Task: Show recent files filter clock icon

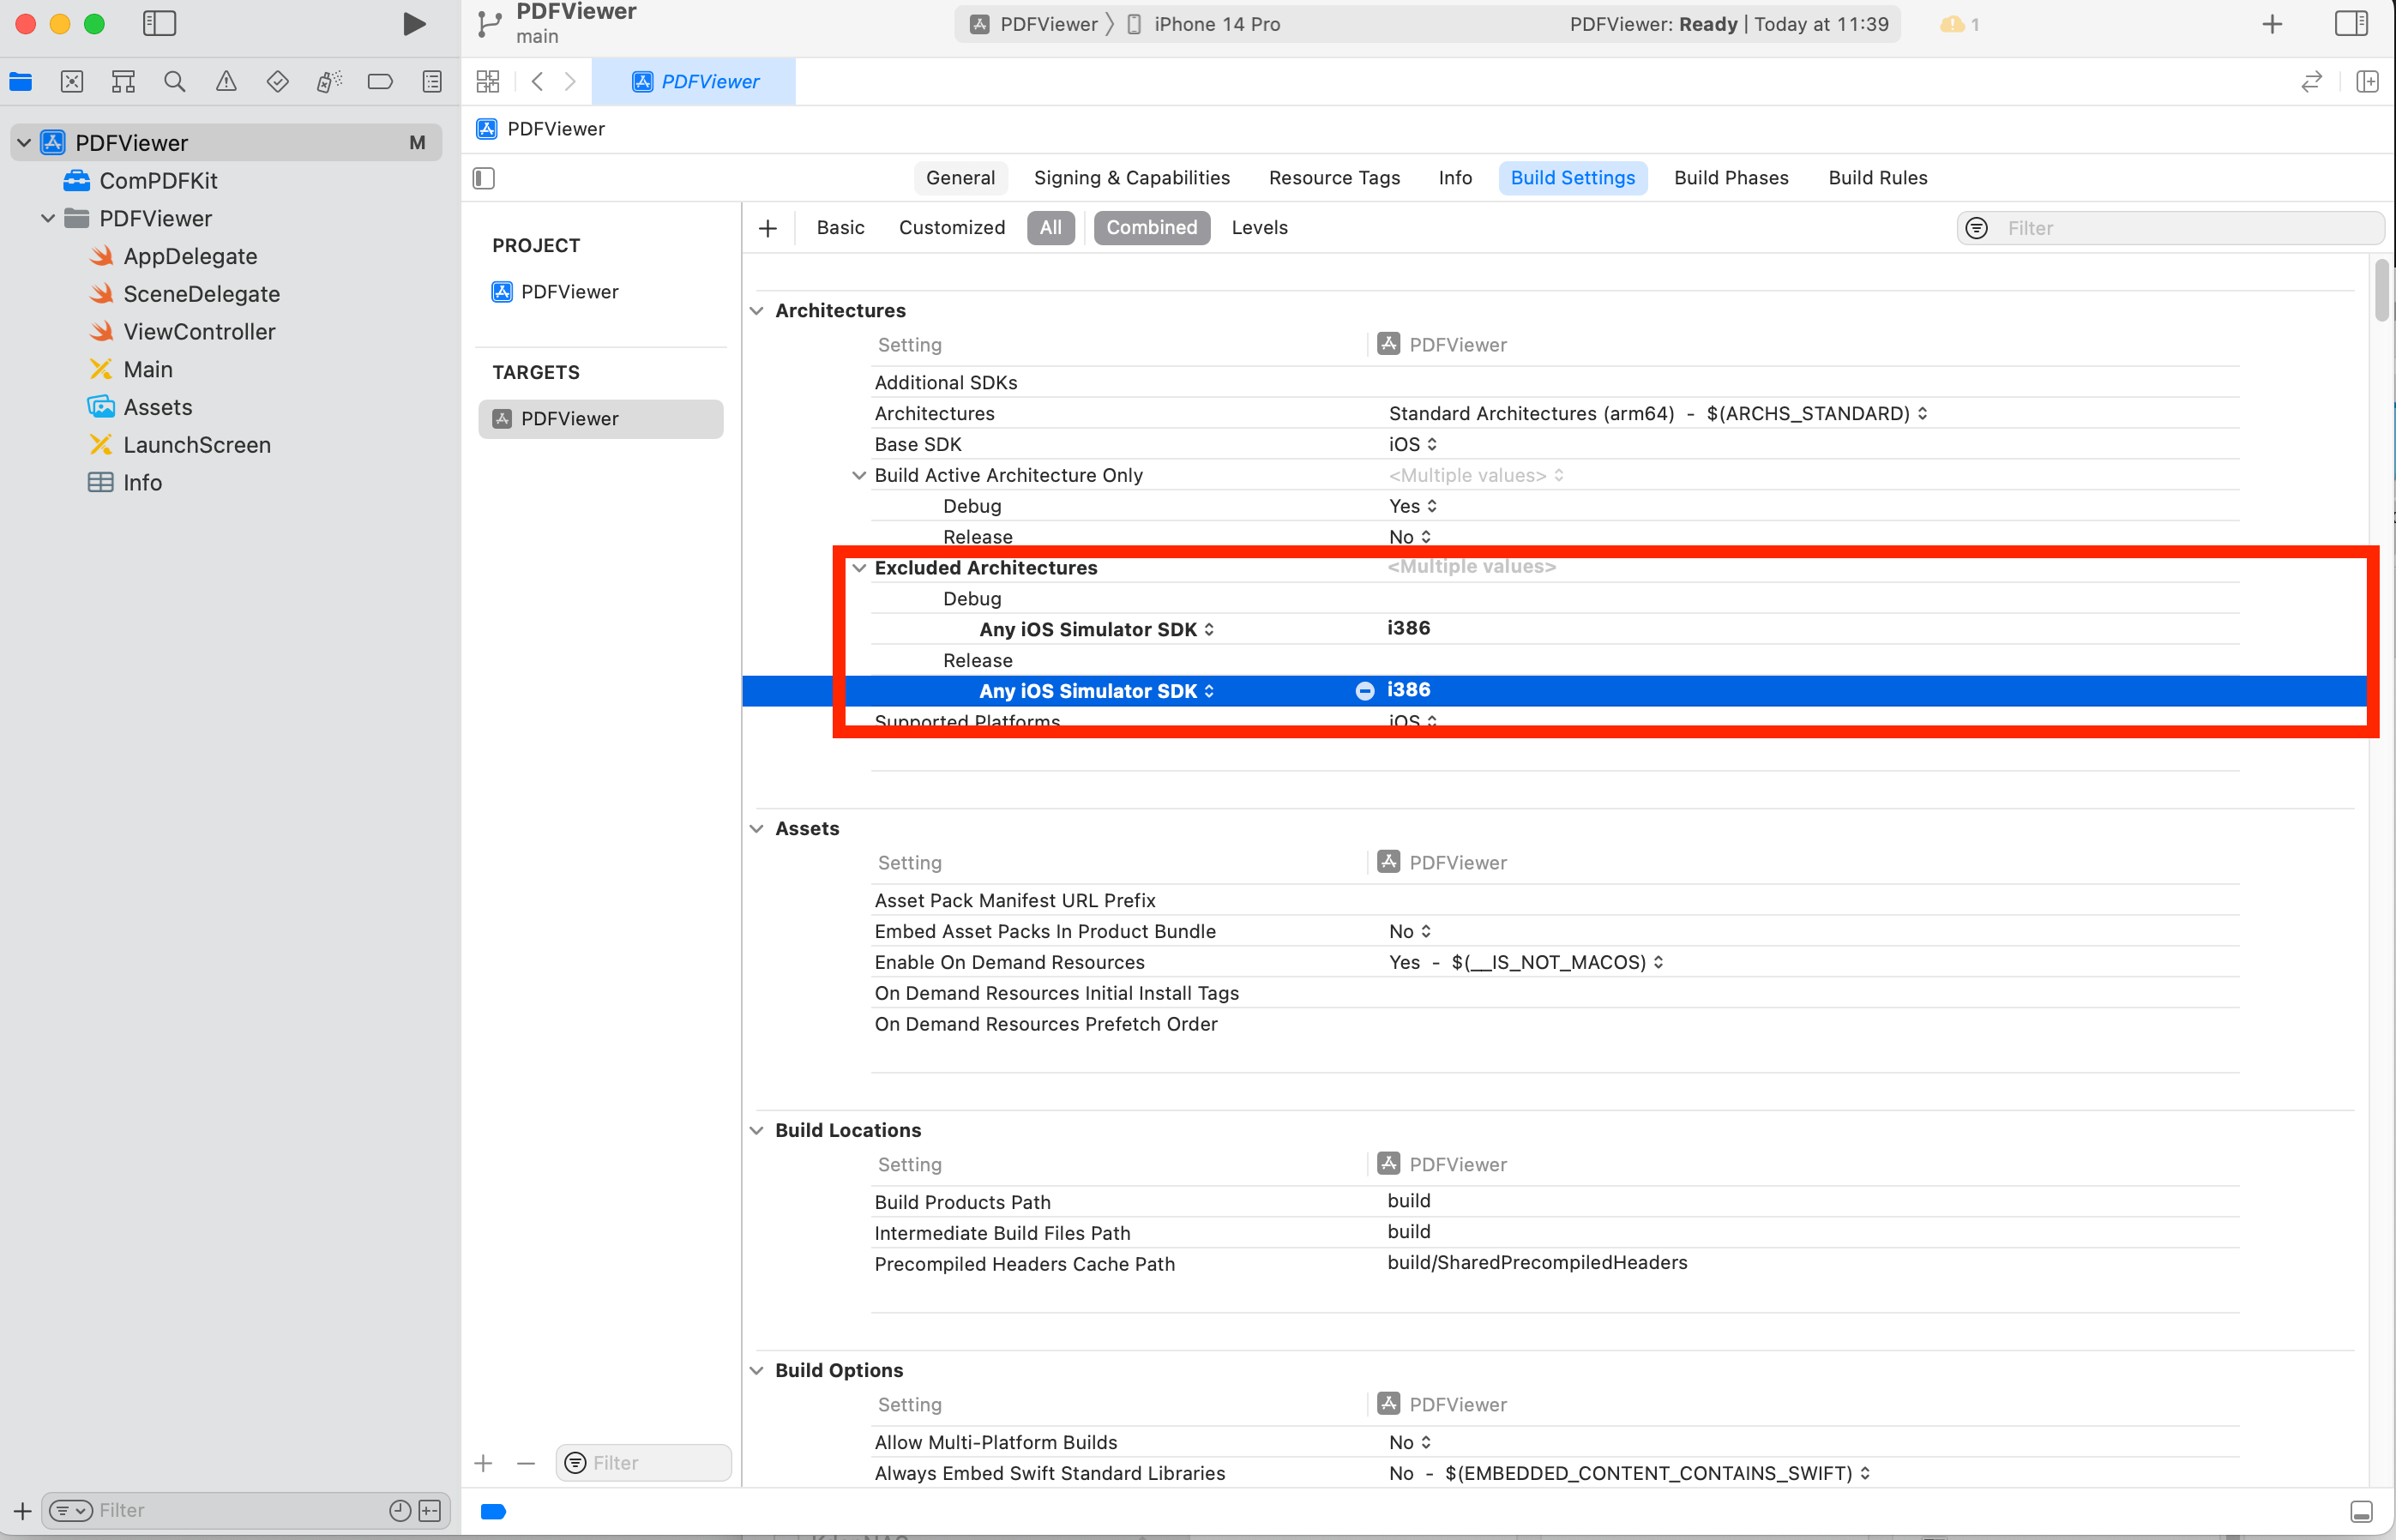Action: pos(400,1511)
